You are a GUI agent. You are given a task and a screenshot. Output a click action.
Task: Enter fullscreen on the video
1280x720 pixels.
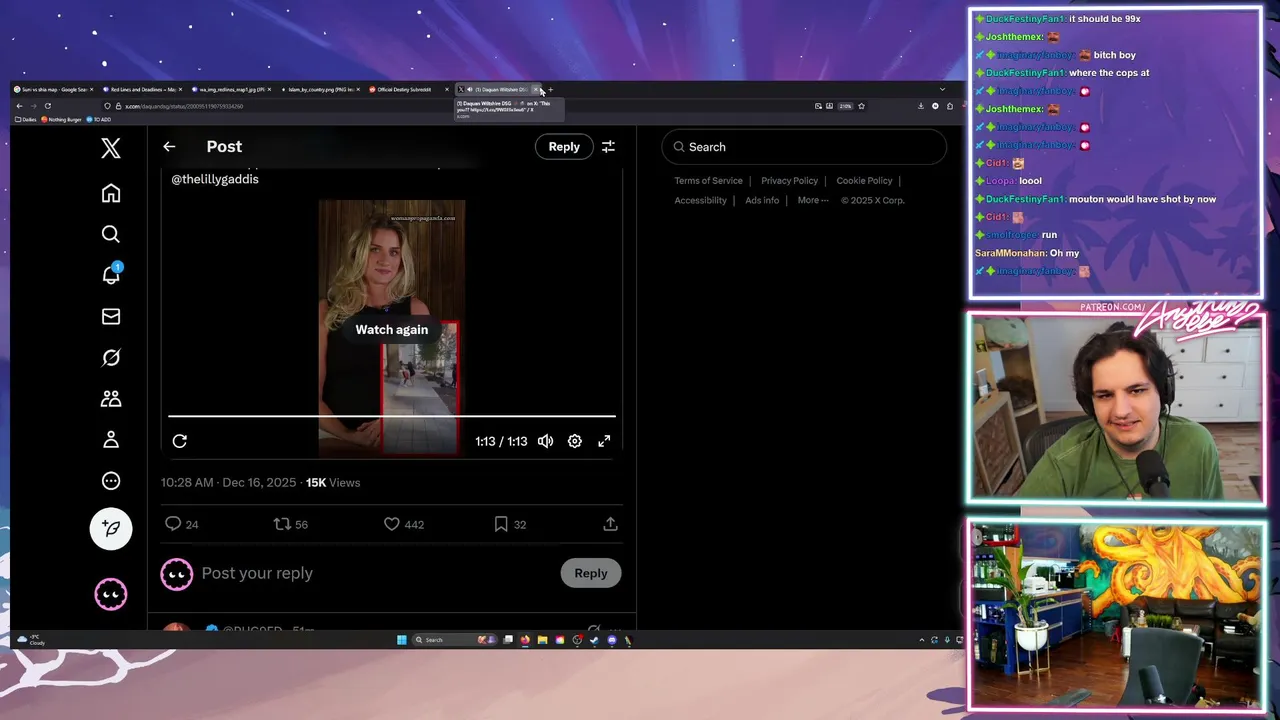pos(604,441)
